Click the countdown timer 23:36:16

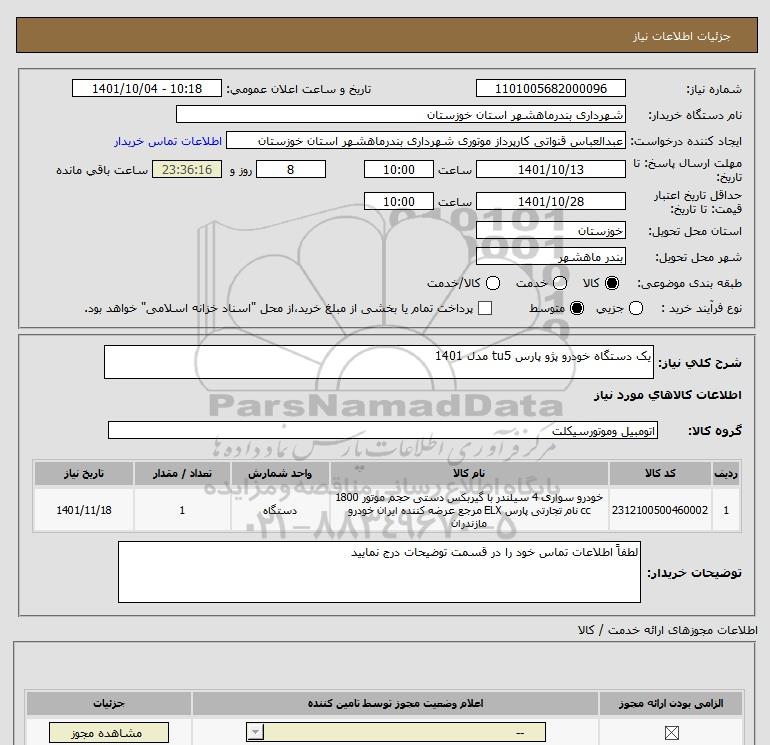point(187,169)
